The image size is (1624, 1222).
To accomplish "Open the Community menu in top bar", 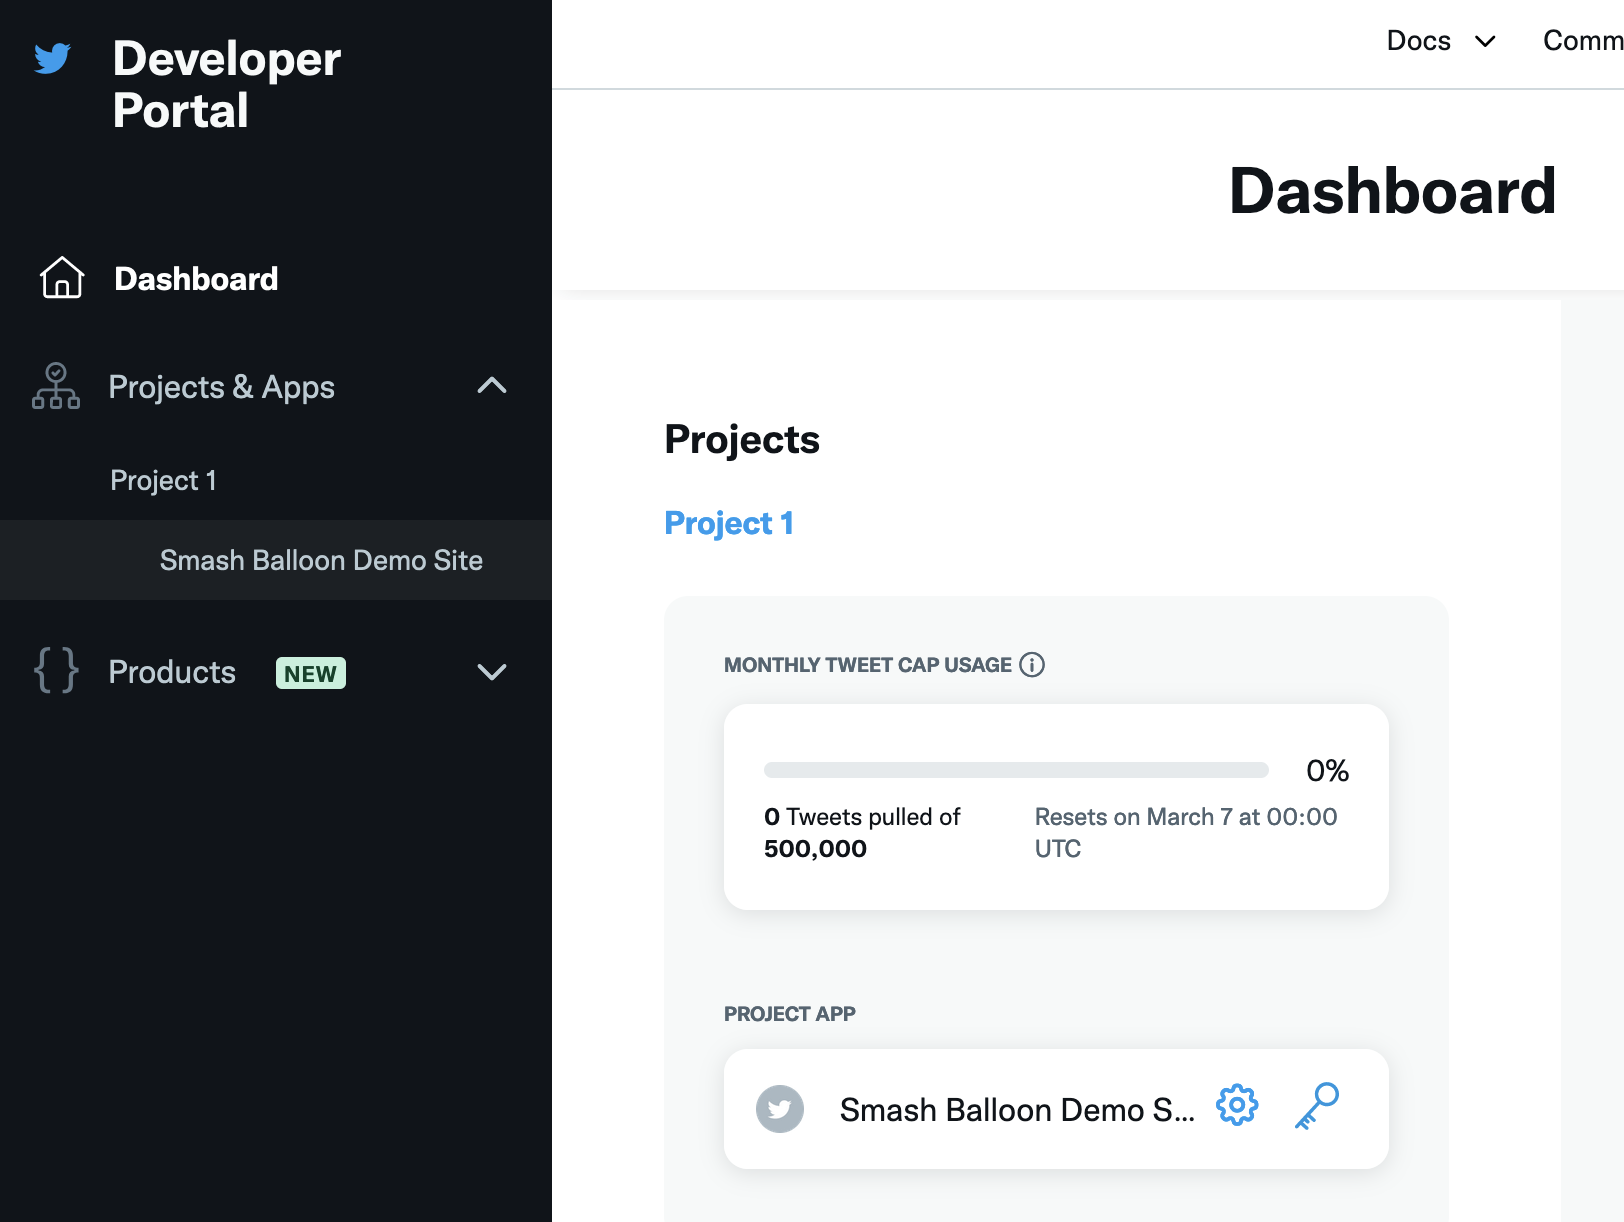I will (x=1582, y=41).
